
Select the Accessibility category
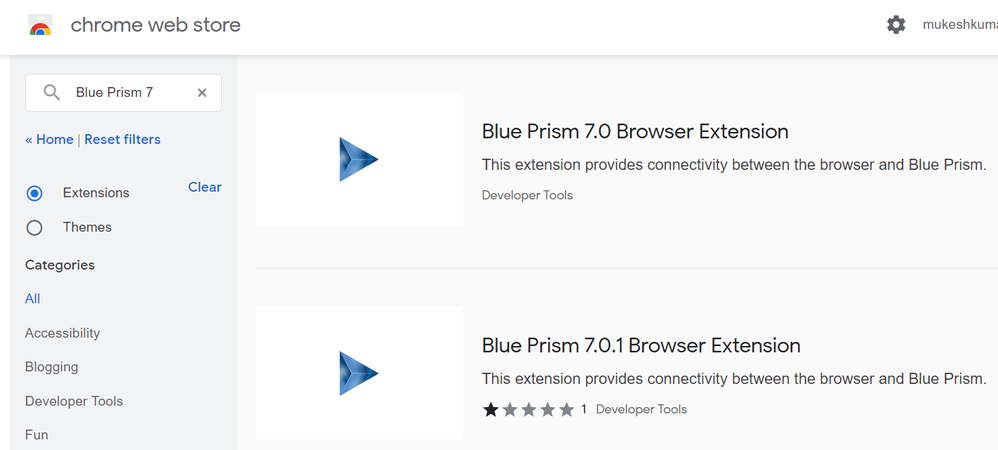pos(62,333)
